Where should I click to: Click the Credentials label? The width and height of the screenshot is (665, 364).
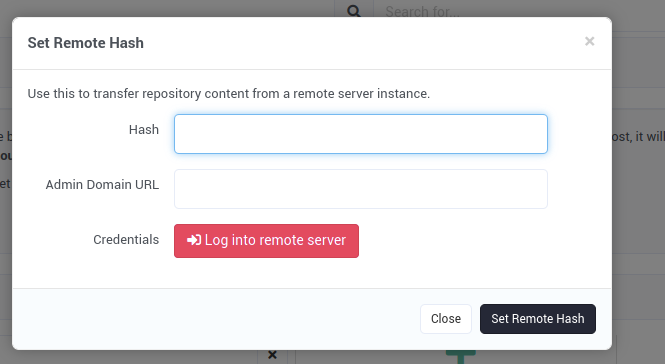point(126,240)
